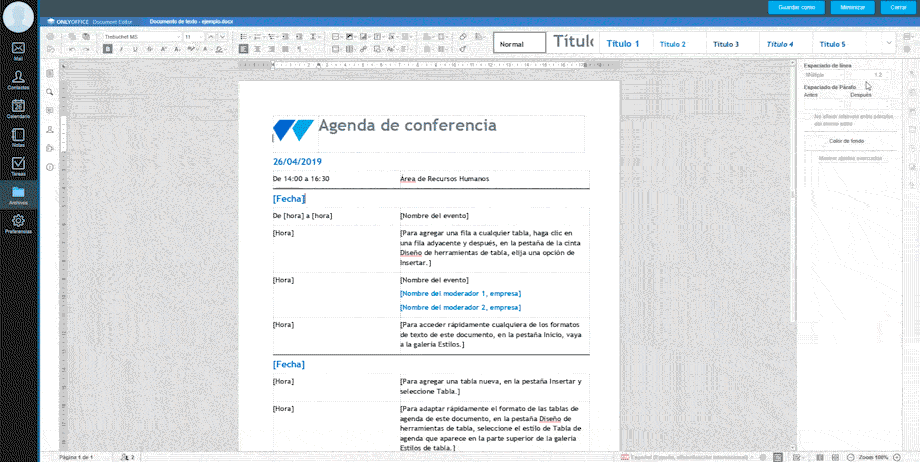Click the date text 26/04/2019

[297, 162]
